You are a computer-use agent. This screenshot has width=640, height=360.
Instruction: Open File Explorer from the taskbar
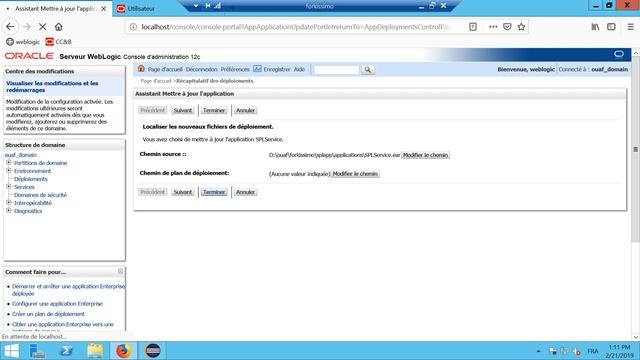pos(95,351)
